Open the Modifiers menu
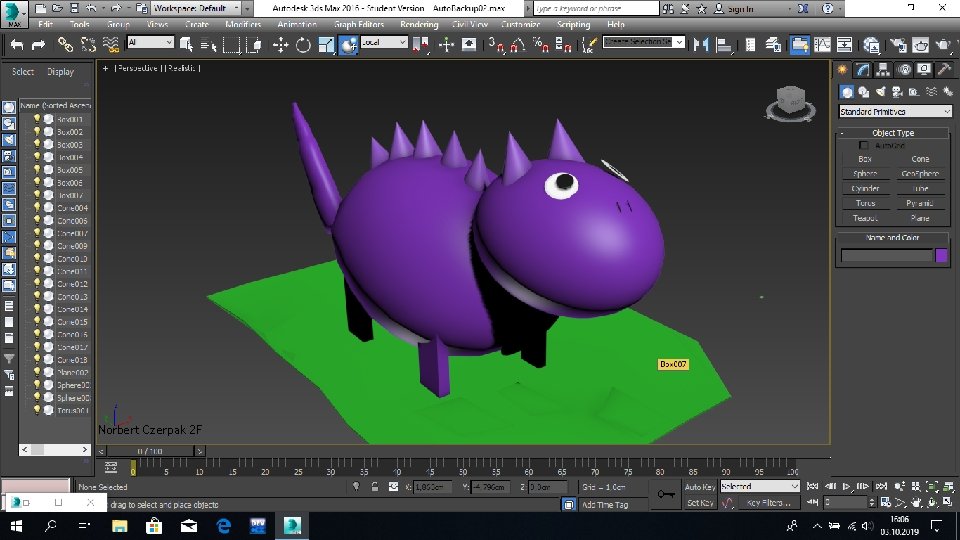The height and width of the screenshot is (540, 960). [x=243, y=24]
